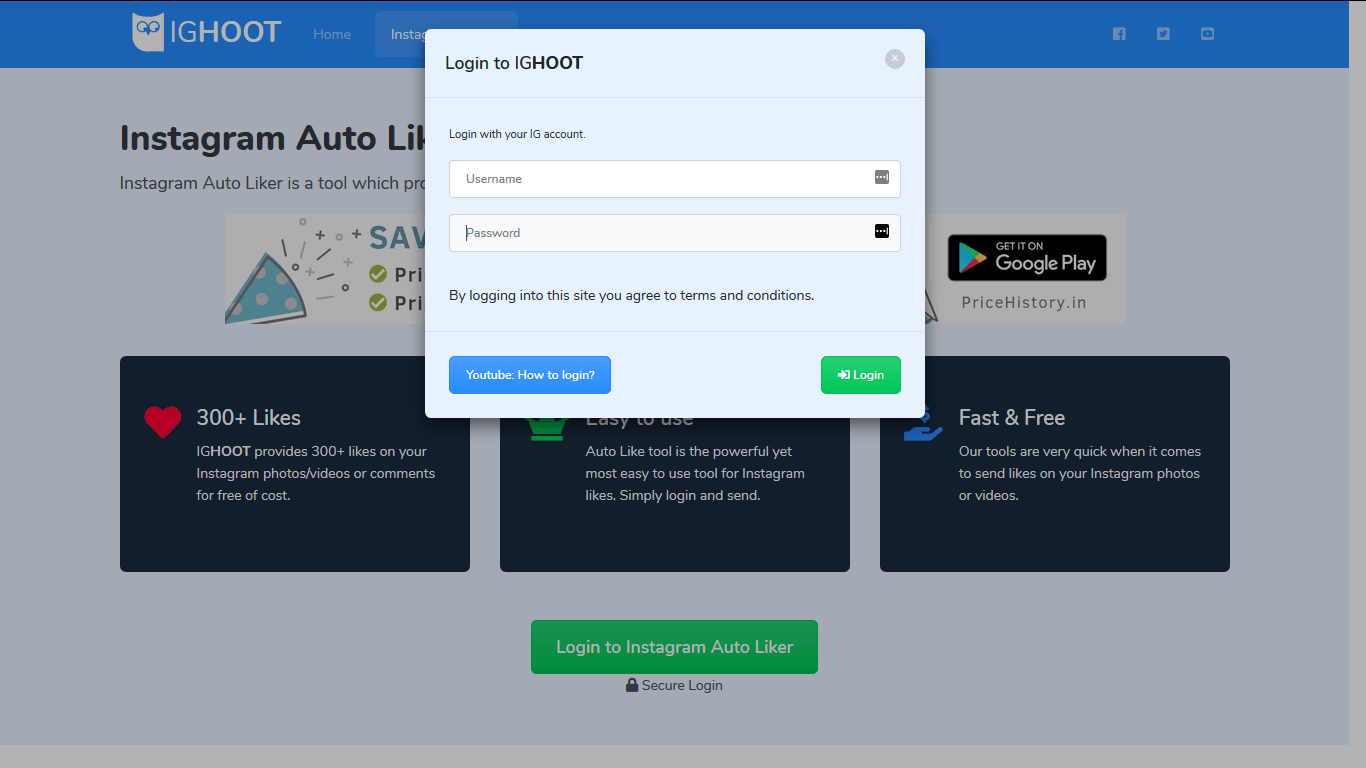The height and width of the screenshot is (768, 1366).
Task: Submit with the green Login button
Action: (x=861, y=375)
